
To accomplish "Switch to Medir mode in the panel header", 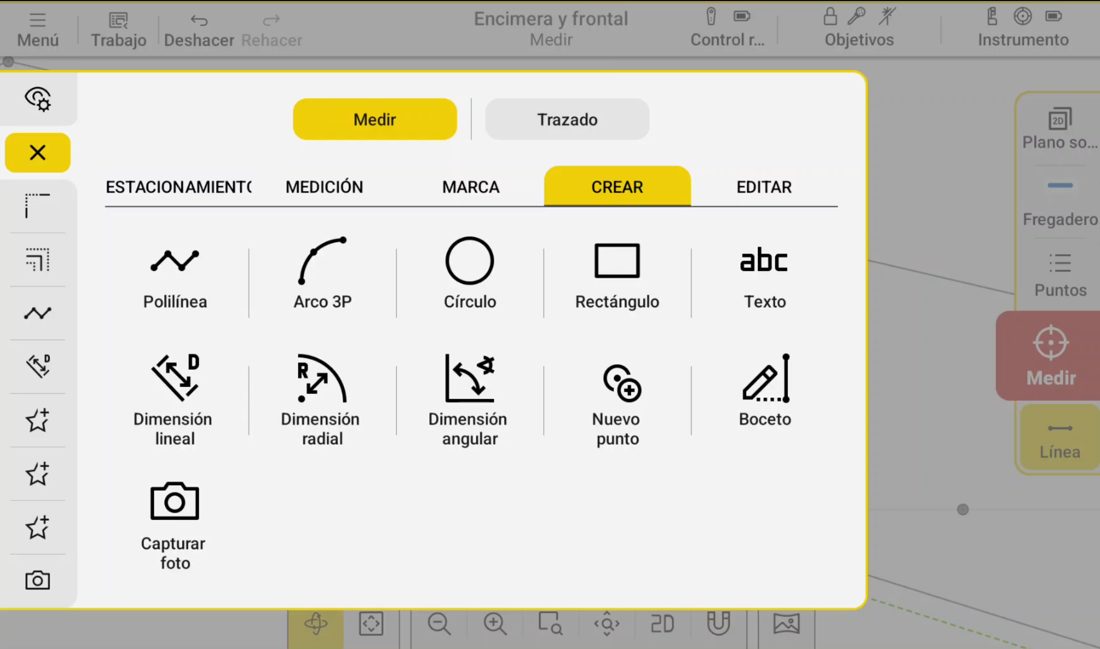I will 375,119.
